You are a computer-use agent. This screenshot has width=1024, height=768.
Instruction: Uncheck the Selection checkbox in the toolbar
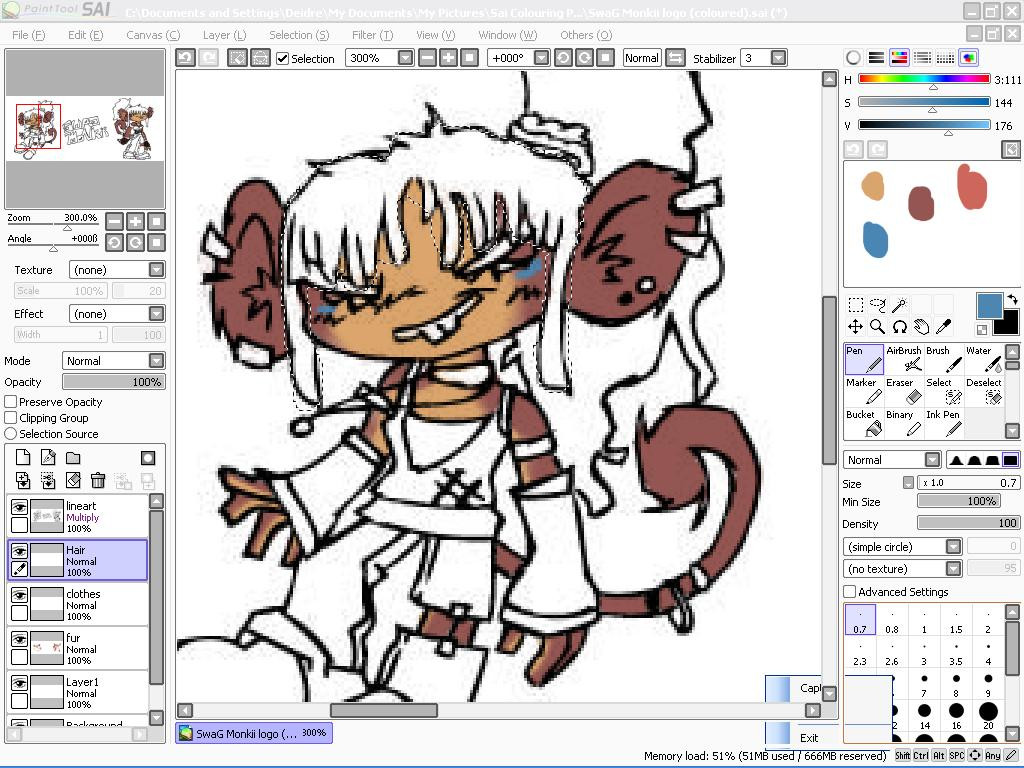283,59
